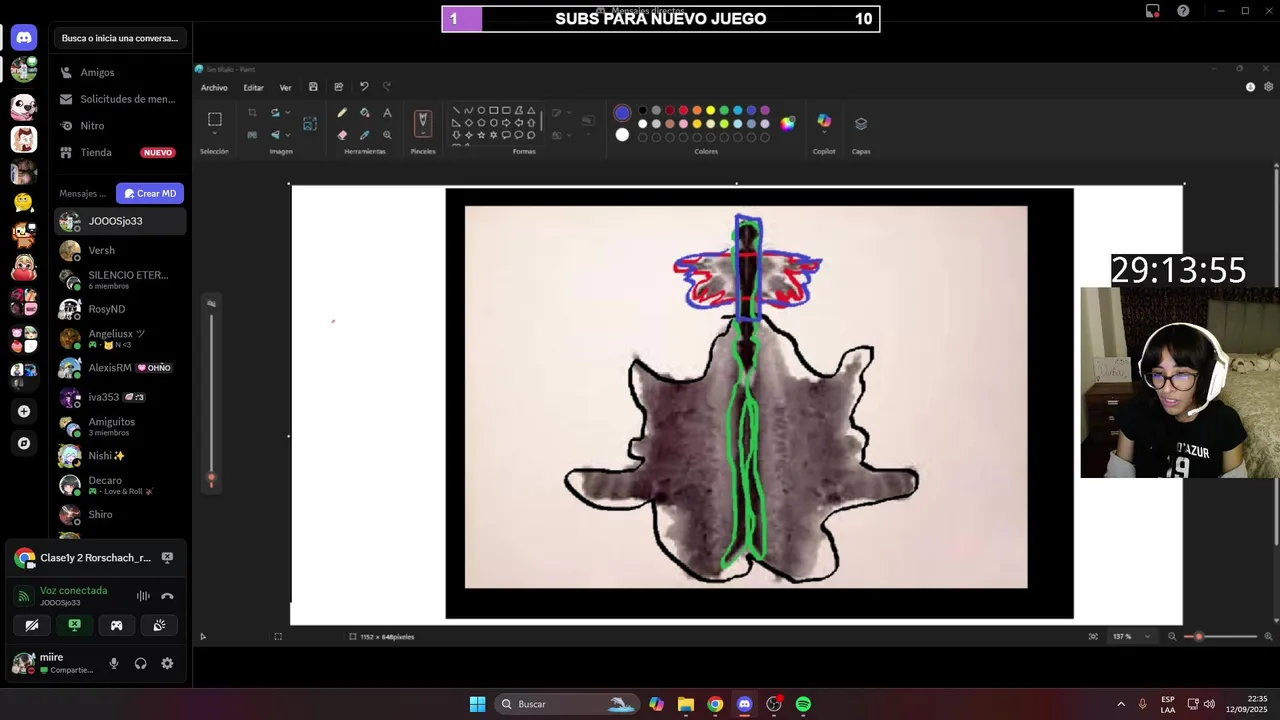Image resolution: width=1280 pixels, height=720 pixels.
Task: Select the Pencil tool in Paint
Action: (x=342, y=113)
